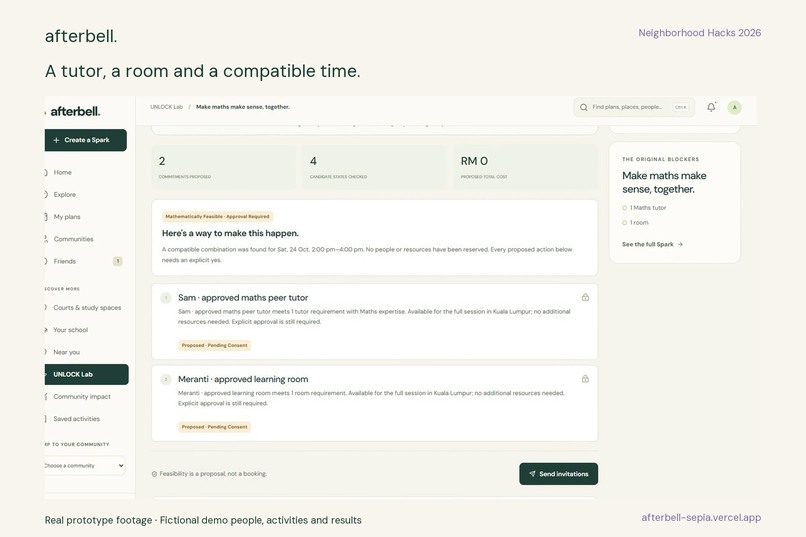
Task: Click the Create a Spark button
Action: click(x=86, y=140)
